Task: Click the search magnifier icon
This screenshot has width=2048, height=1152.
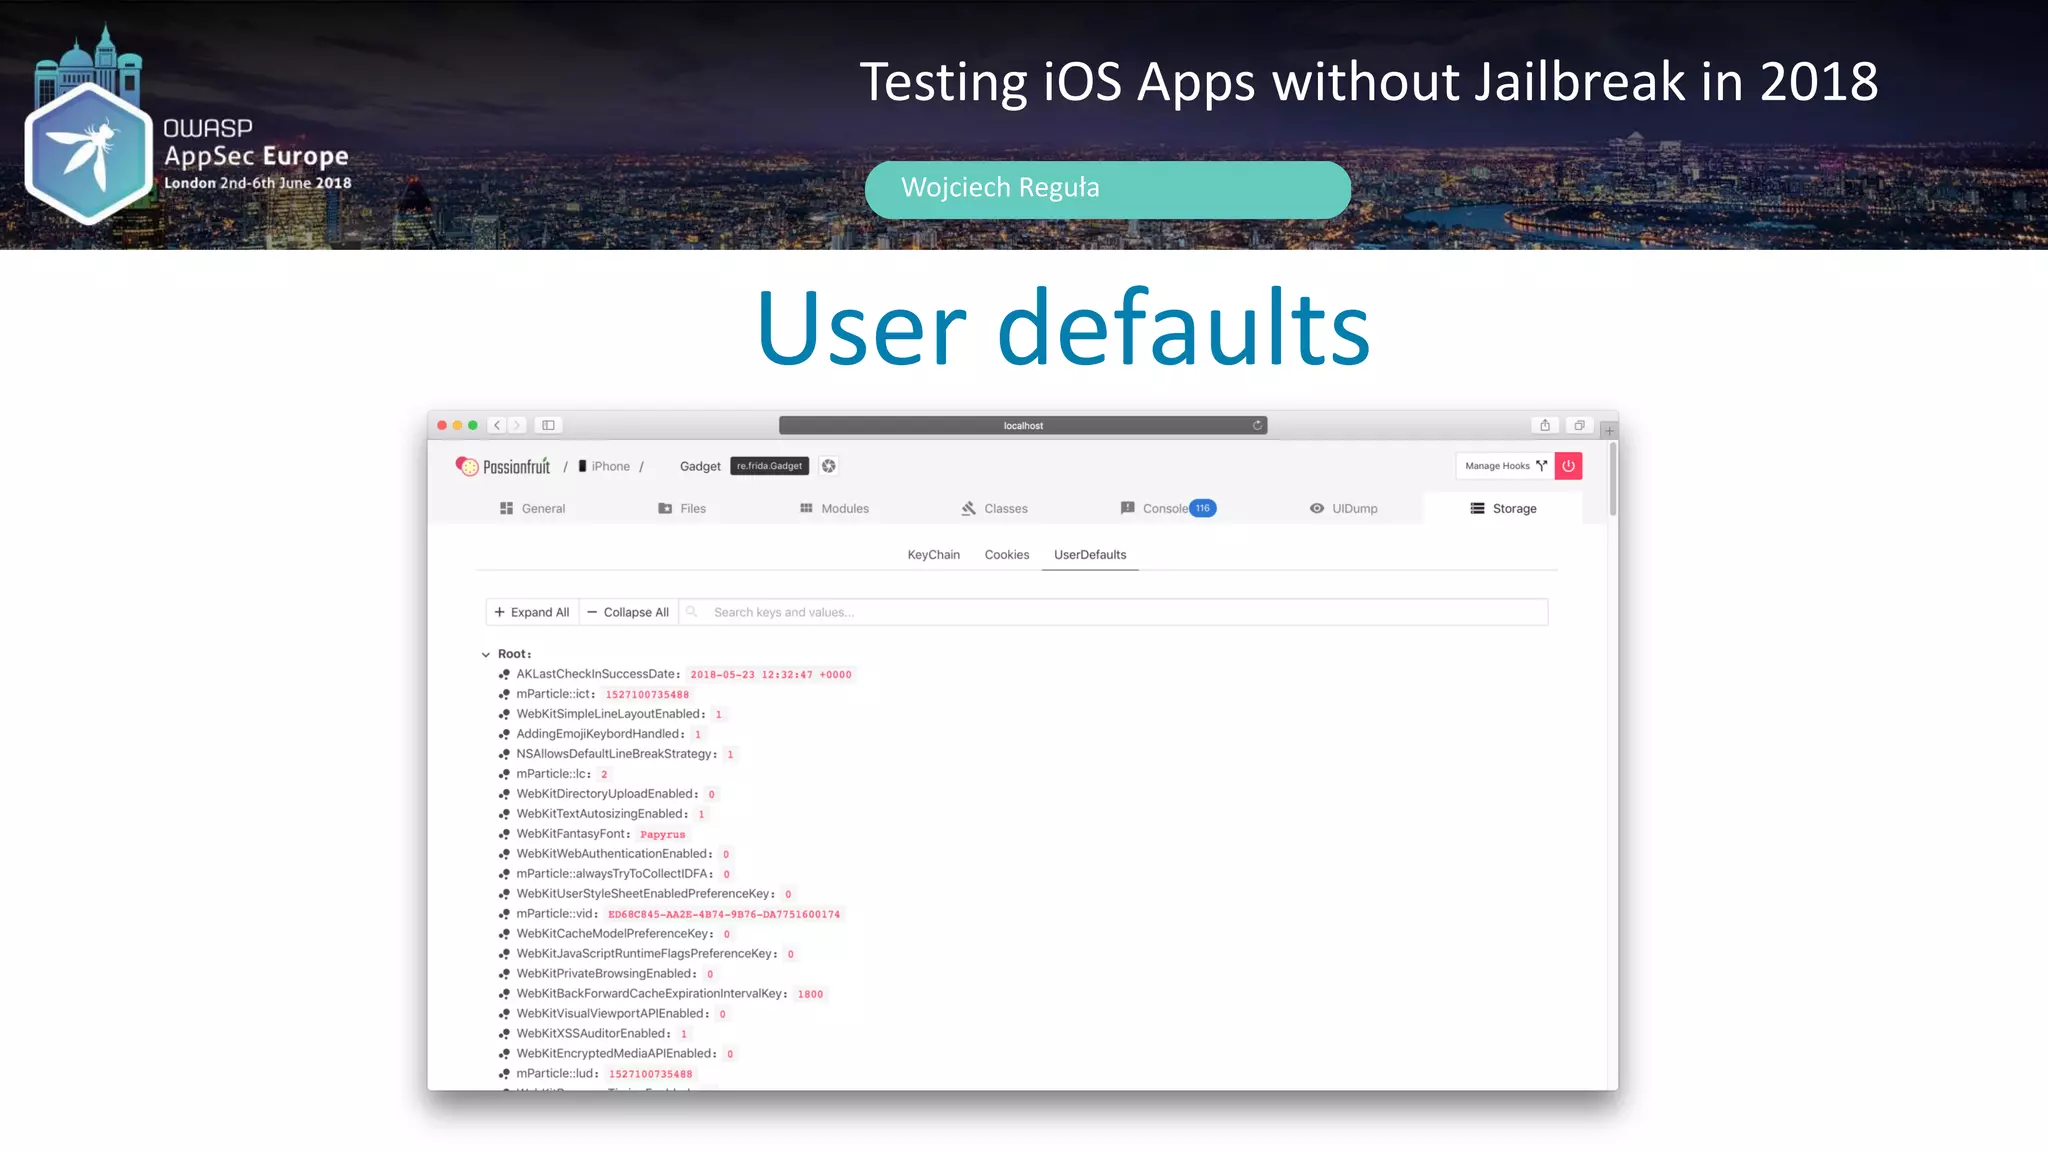Action: pyautogui.click(x=691, y=612)
